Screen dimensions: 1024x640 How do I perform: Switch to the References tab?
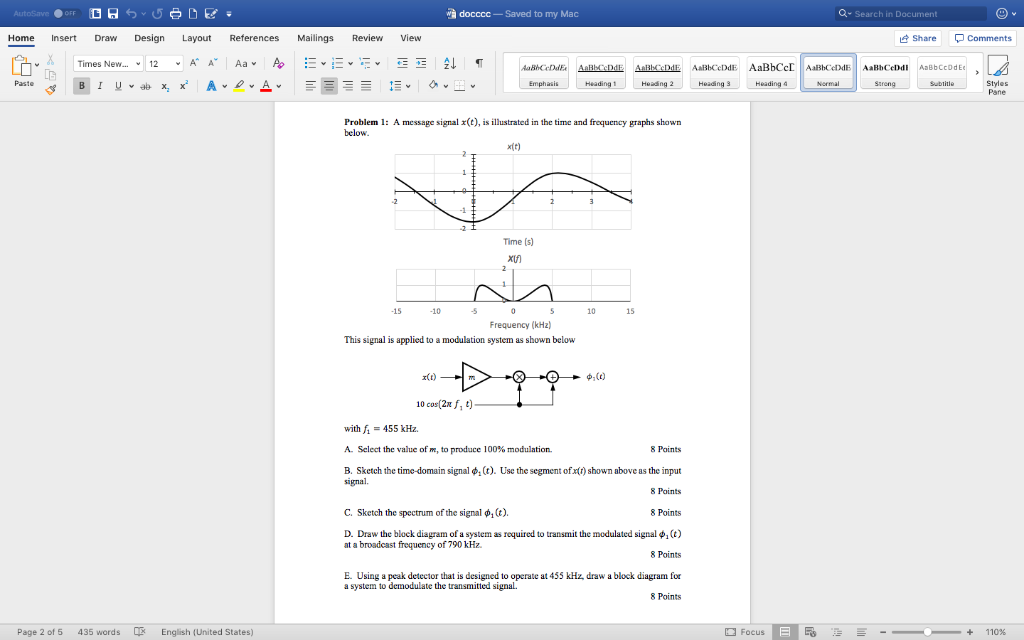(x=254, y=38)
